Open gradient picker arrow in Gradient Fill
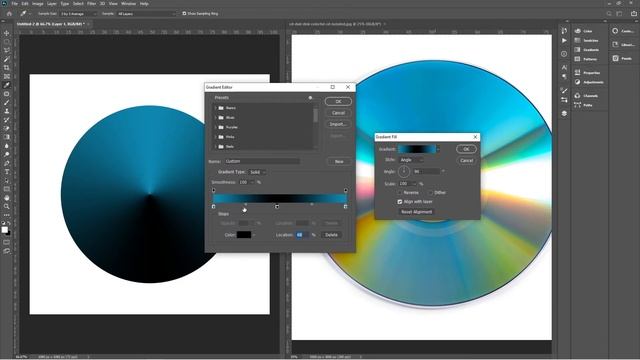Image resolution: width=640 pixels, height=360 pixels. 438,149
